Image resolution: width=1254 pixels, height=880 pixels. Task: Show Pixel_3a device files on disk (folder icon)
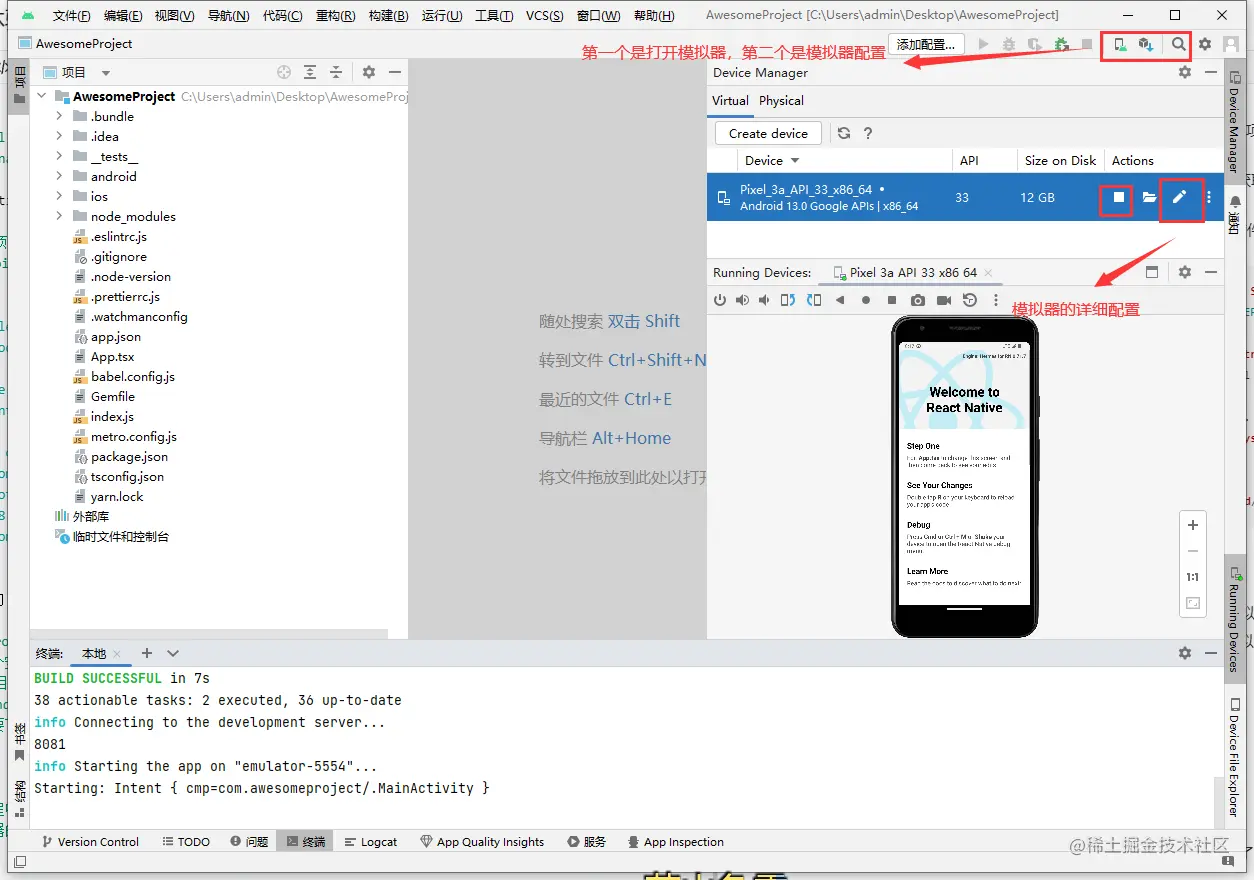[1150, 198]
